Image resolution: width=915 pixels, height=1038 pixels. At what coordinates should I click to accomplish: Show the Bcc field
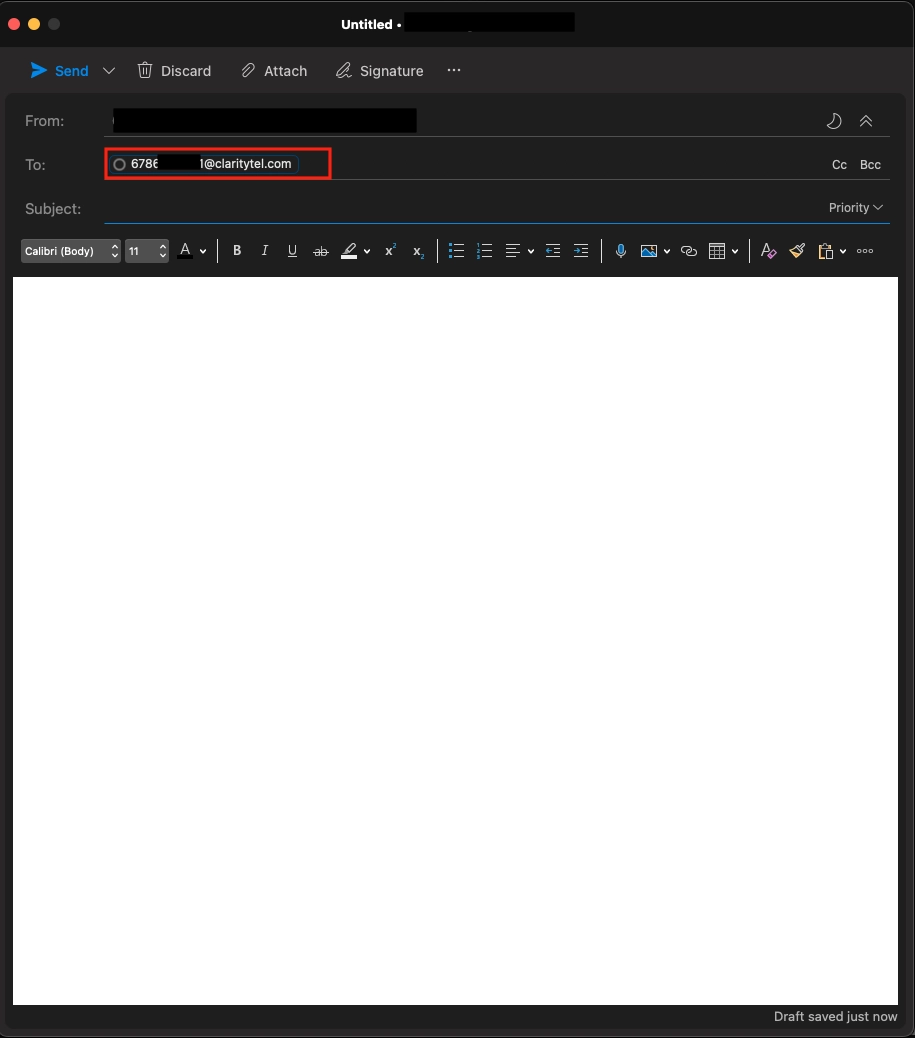tap(870, 165)
